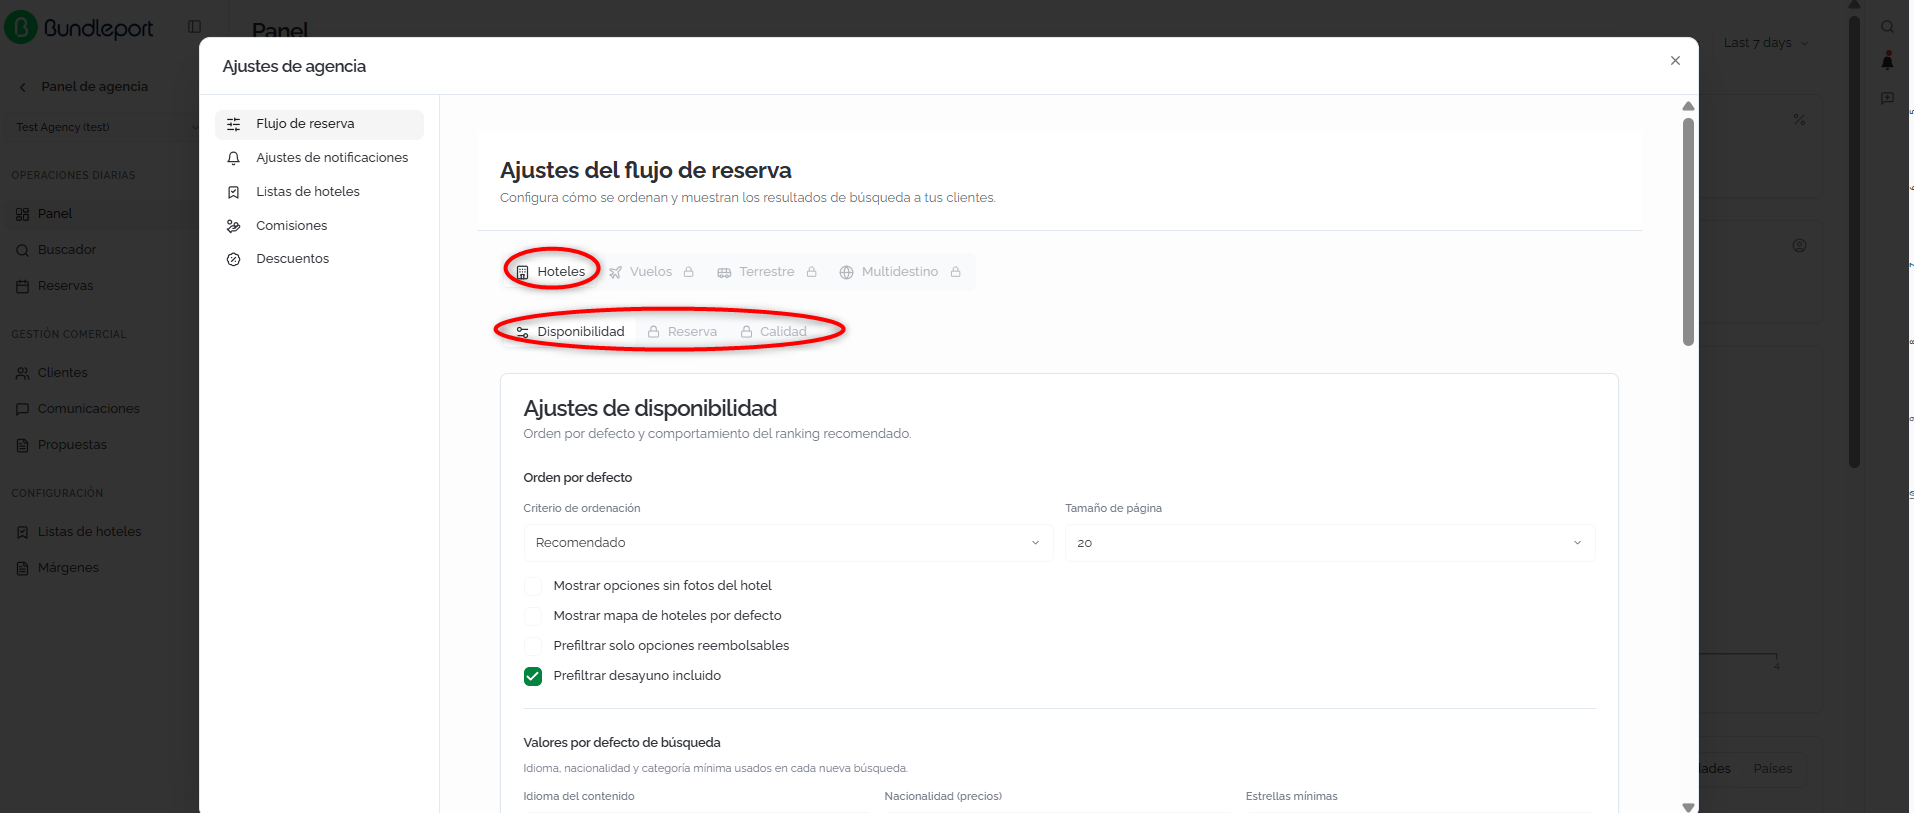Click the building icon on the Hoteles tab
This screenshot has height=813, width=1914.
point(522,272)
